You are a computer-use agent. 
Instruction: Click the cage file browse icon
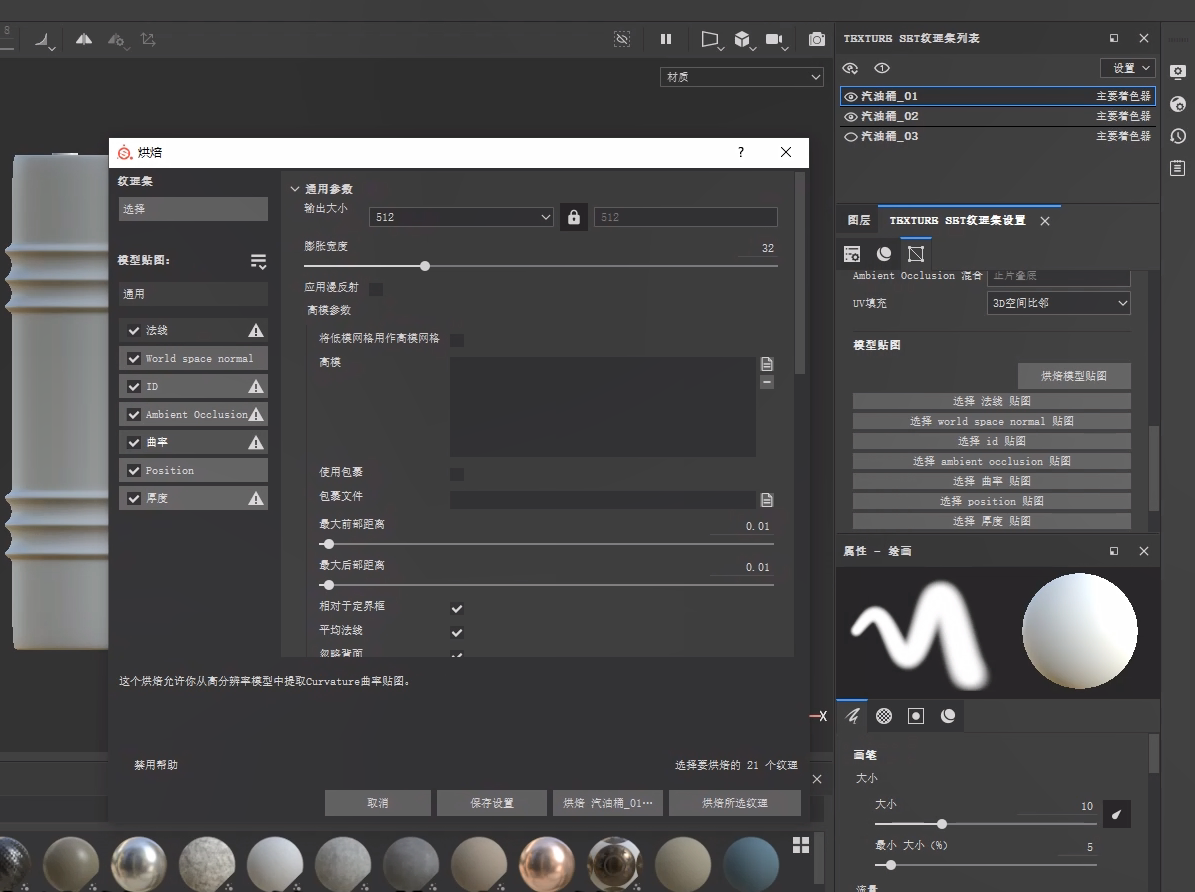[767, 499]
